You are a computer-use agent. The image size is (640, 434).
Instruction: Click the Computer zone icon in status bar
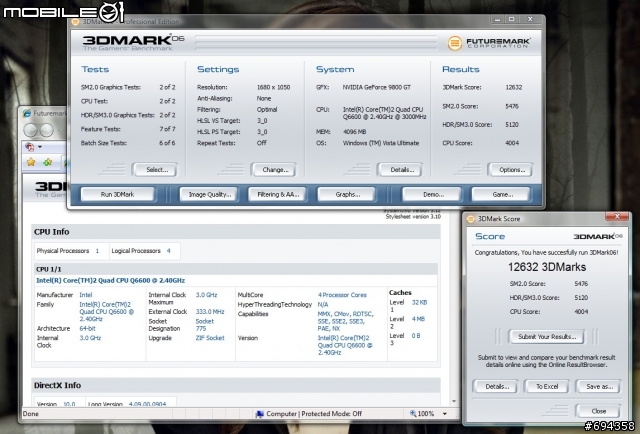click(x=259, y=414)
